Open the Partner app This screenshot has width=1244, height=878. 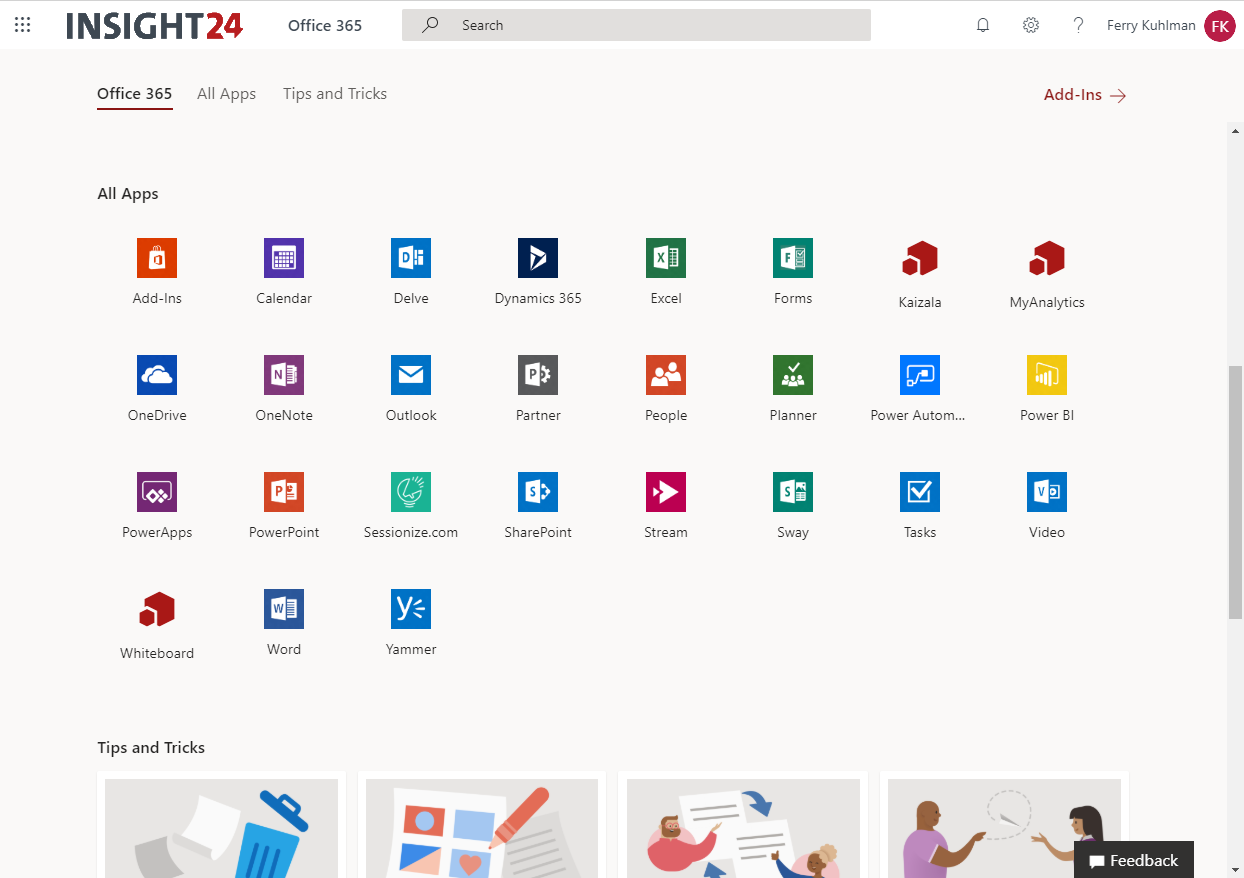538,375
